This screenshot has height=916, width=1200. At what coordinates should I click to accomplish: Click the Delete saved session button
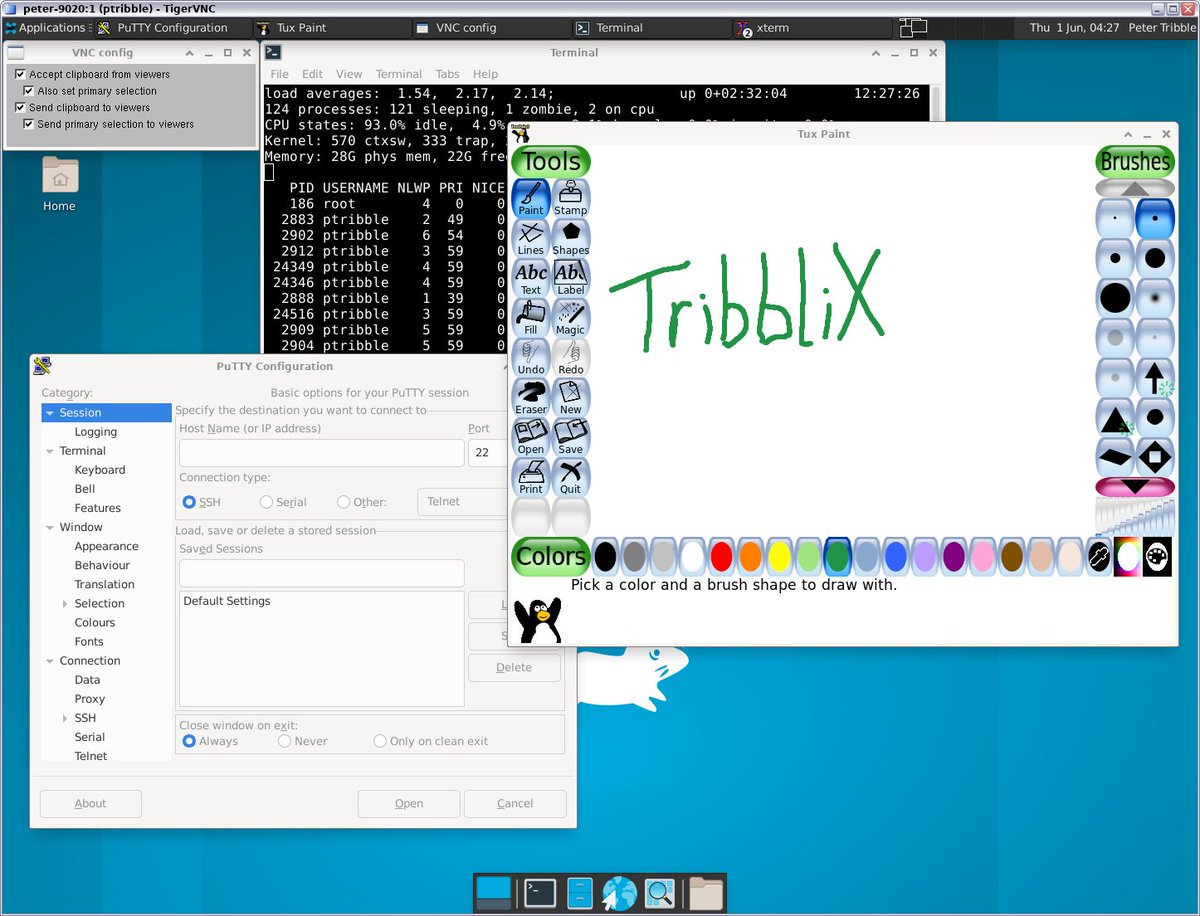(514, 667)
